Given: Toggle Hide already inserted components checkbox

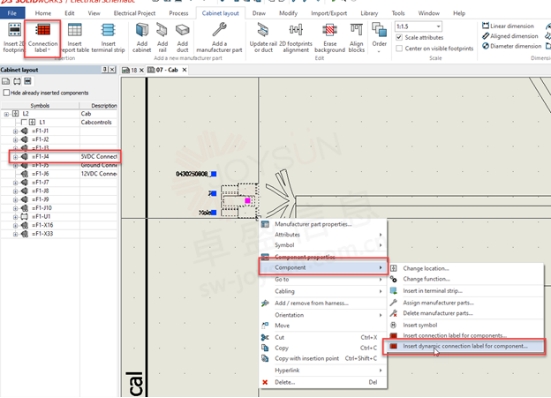Looking at the screenshot, I should [x=6, y=93].
